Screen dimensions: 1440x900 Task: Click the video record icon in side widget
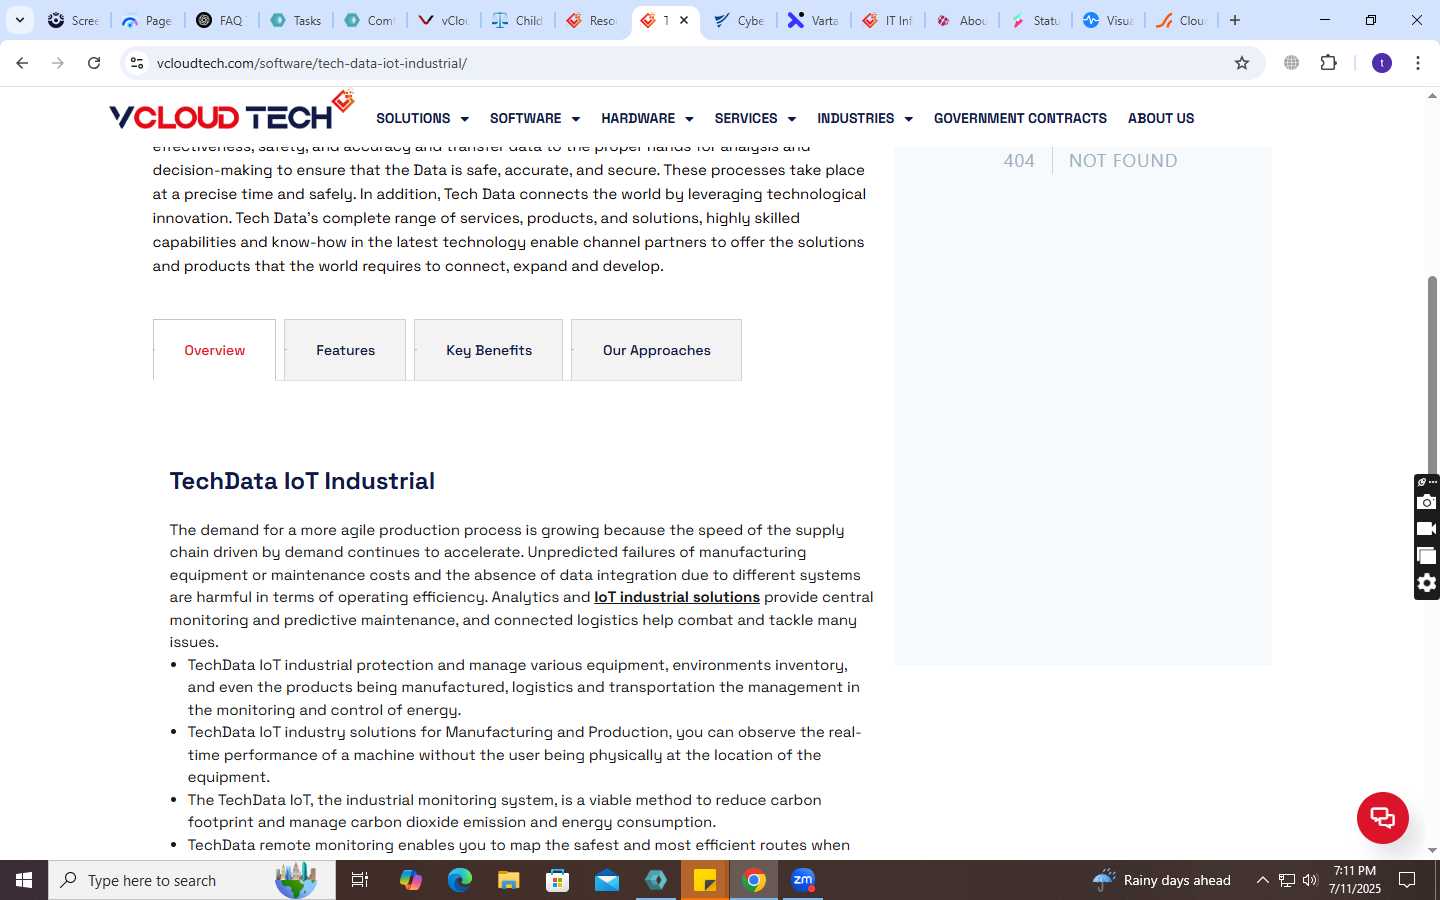[x=1427, y=529]
